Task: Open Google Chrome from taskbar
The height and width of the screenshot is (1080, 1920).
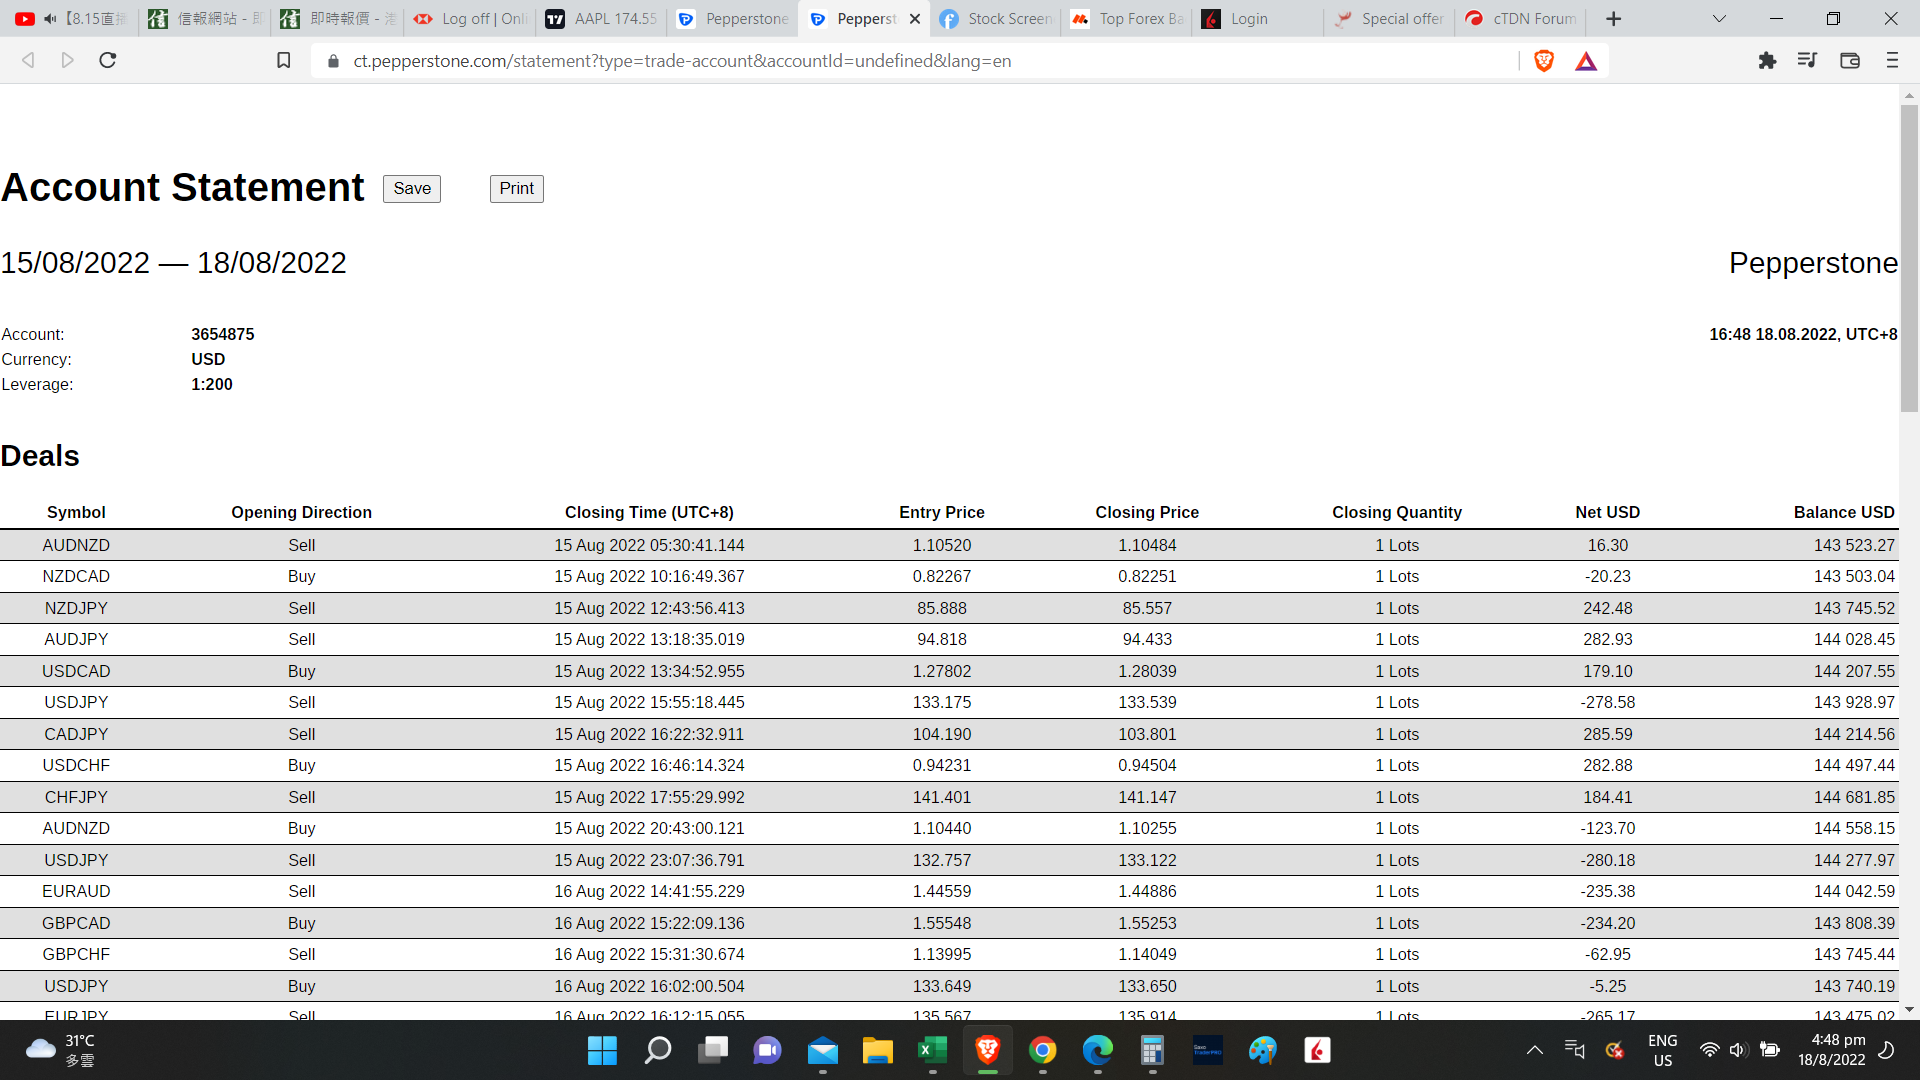Action: click(1042, 1050)
